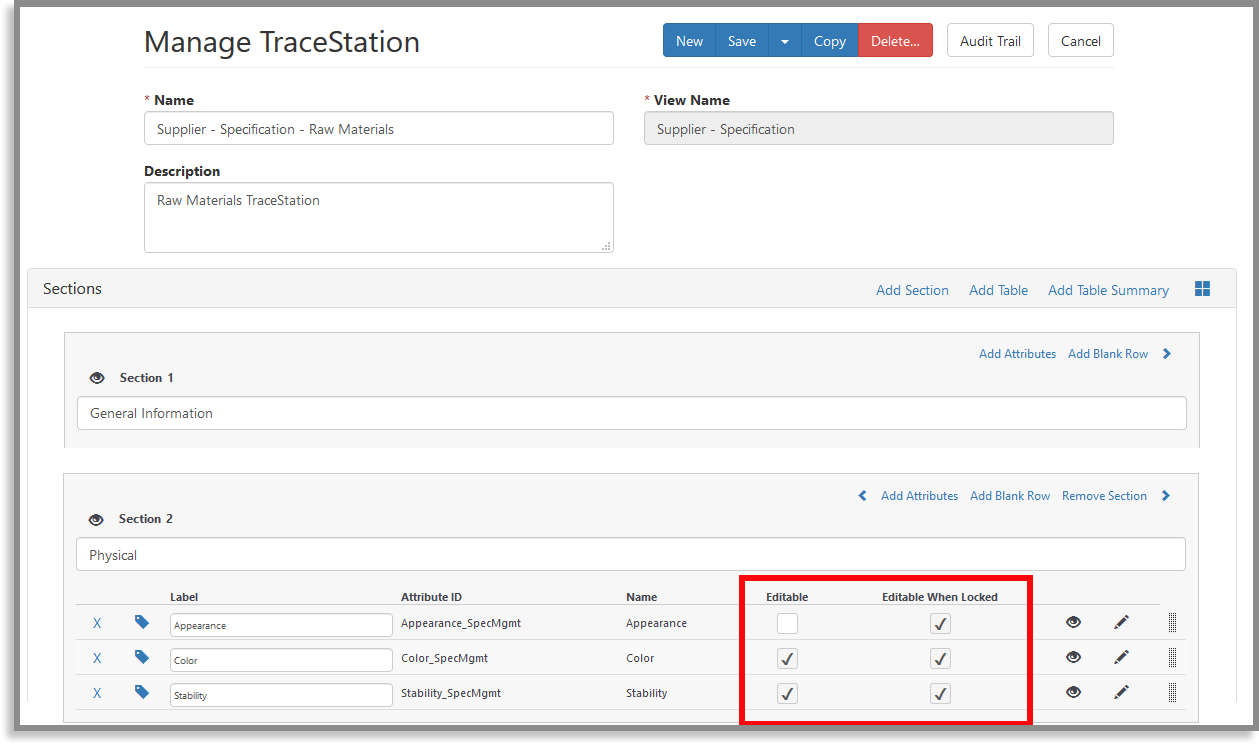Click the Color label input
Image resolution: width=1259 pixels, height=745 pixels.
pos(281,660)
